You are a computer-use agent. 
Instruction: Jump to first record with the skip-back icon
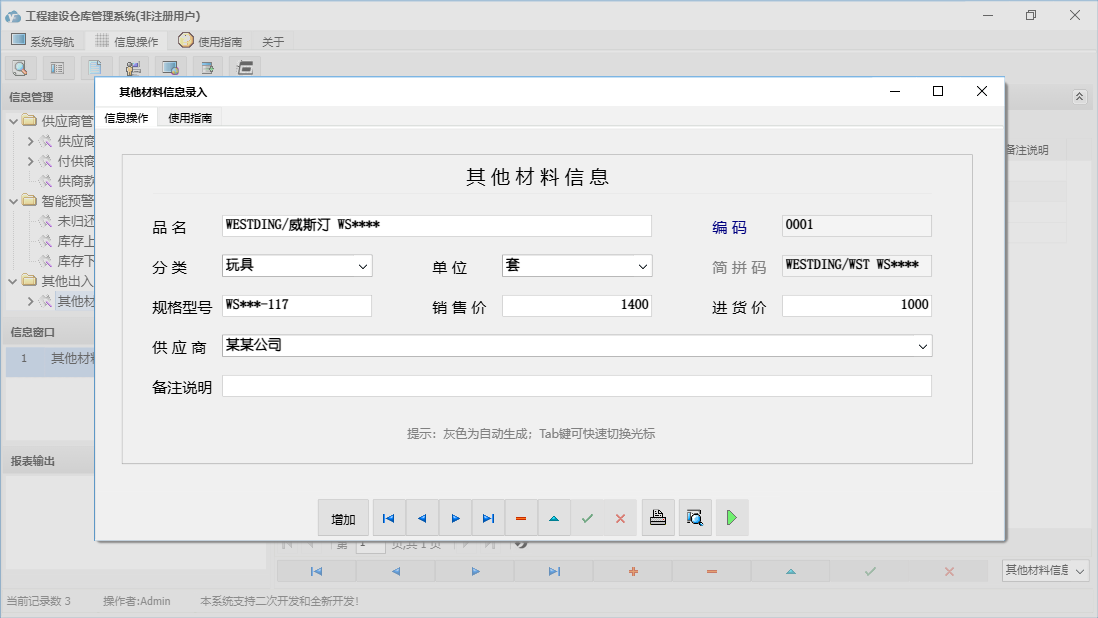click(388, 518)
